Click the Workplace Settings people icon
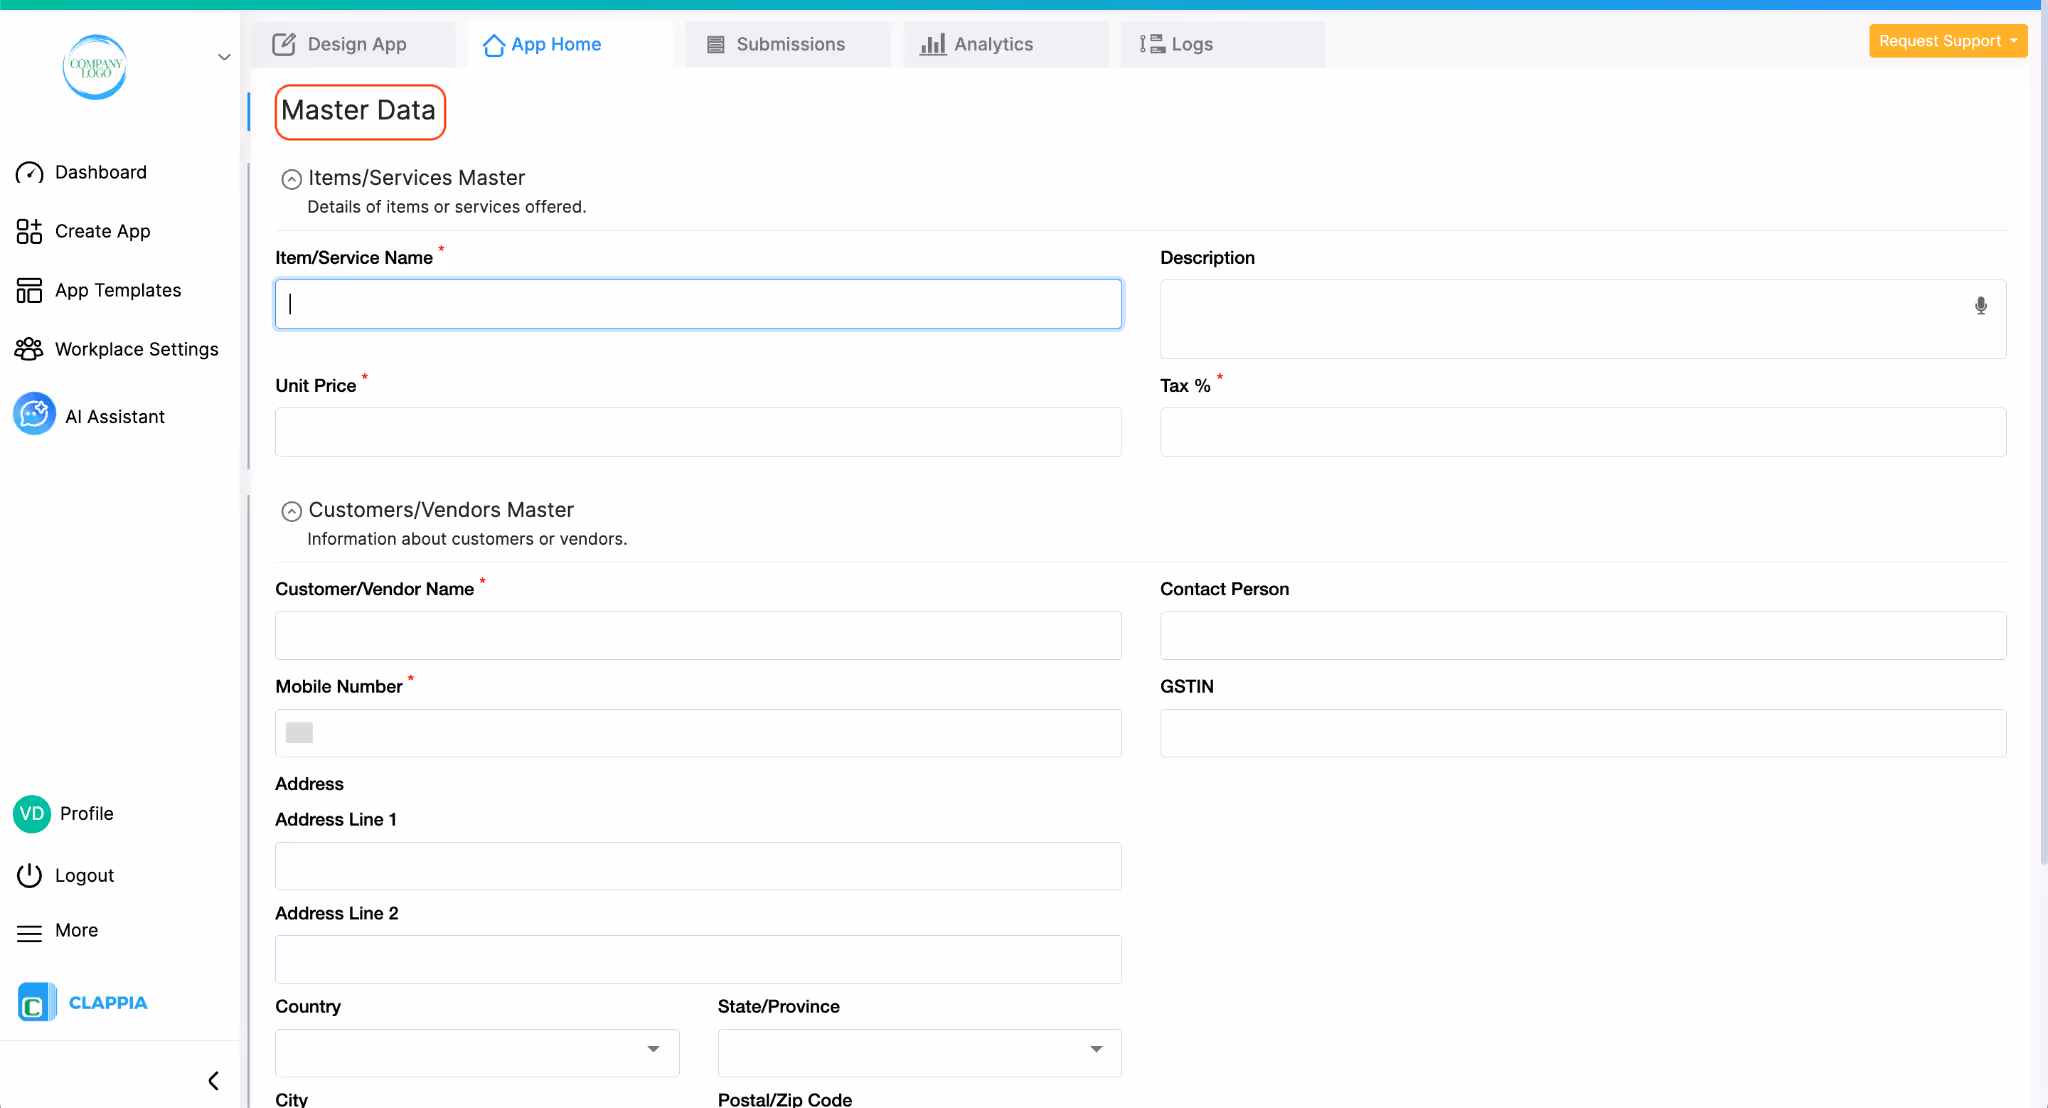Viewport: 2048px width, 1108px height. click(29, 349)
